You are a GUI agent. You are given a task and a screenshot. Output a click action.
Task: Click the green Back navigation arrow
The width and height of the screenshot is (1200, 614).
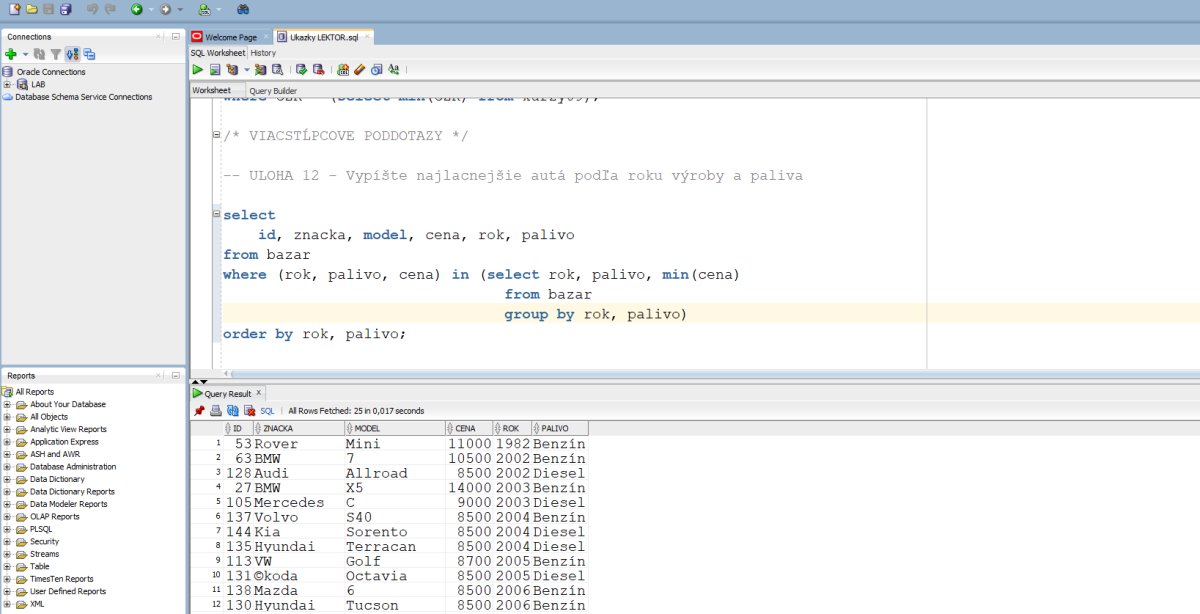136,9
